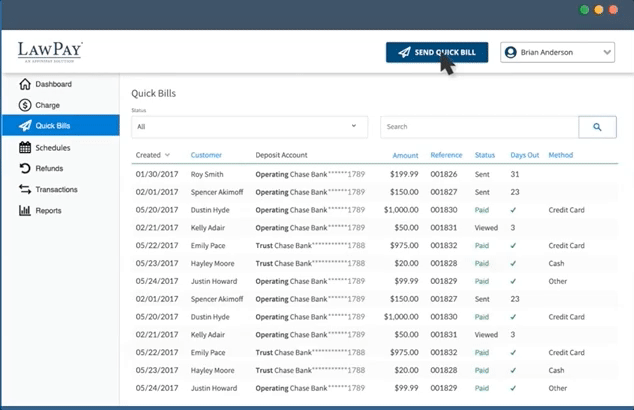Open the Schedules calendar icon
This screenshot has height=410, width=634.
pyautogui.click(x=25, y=147)
